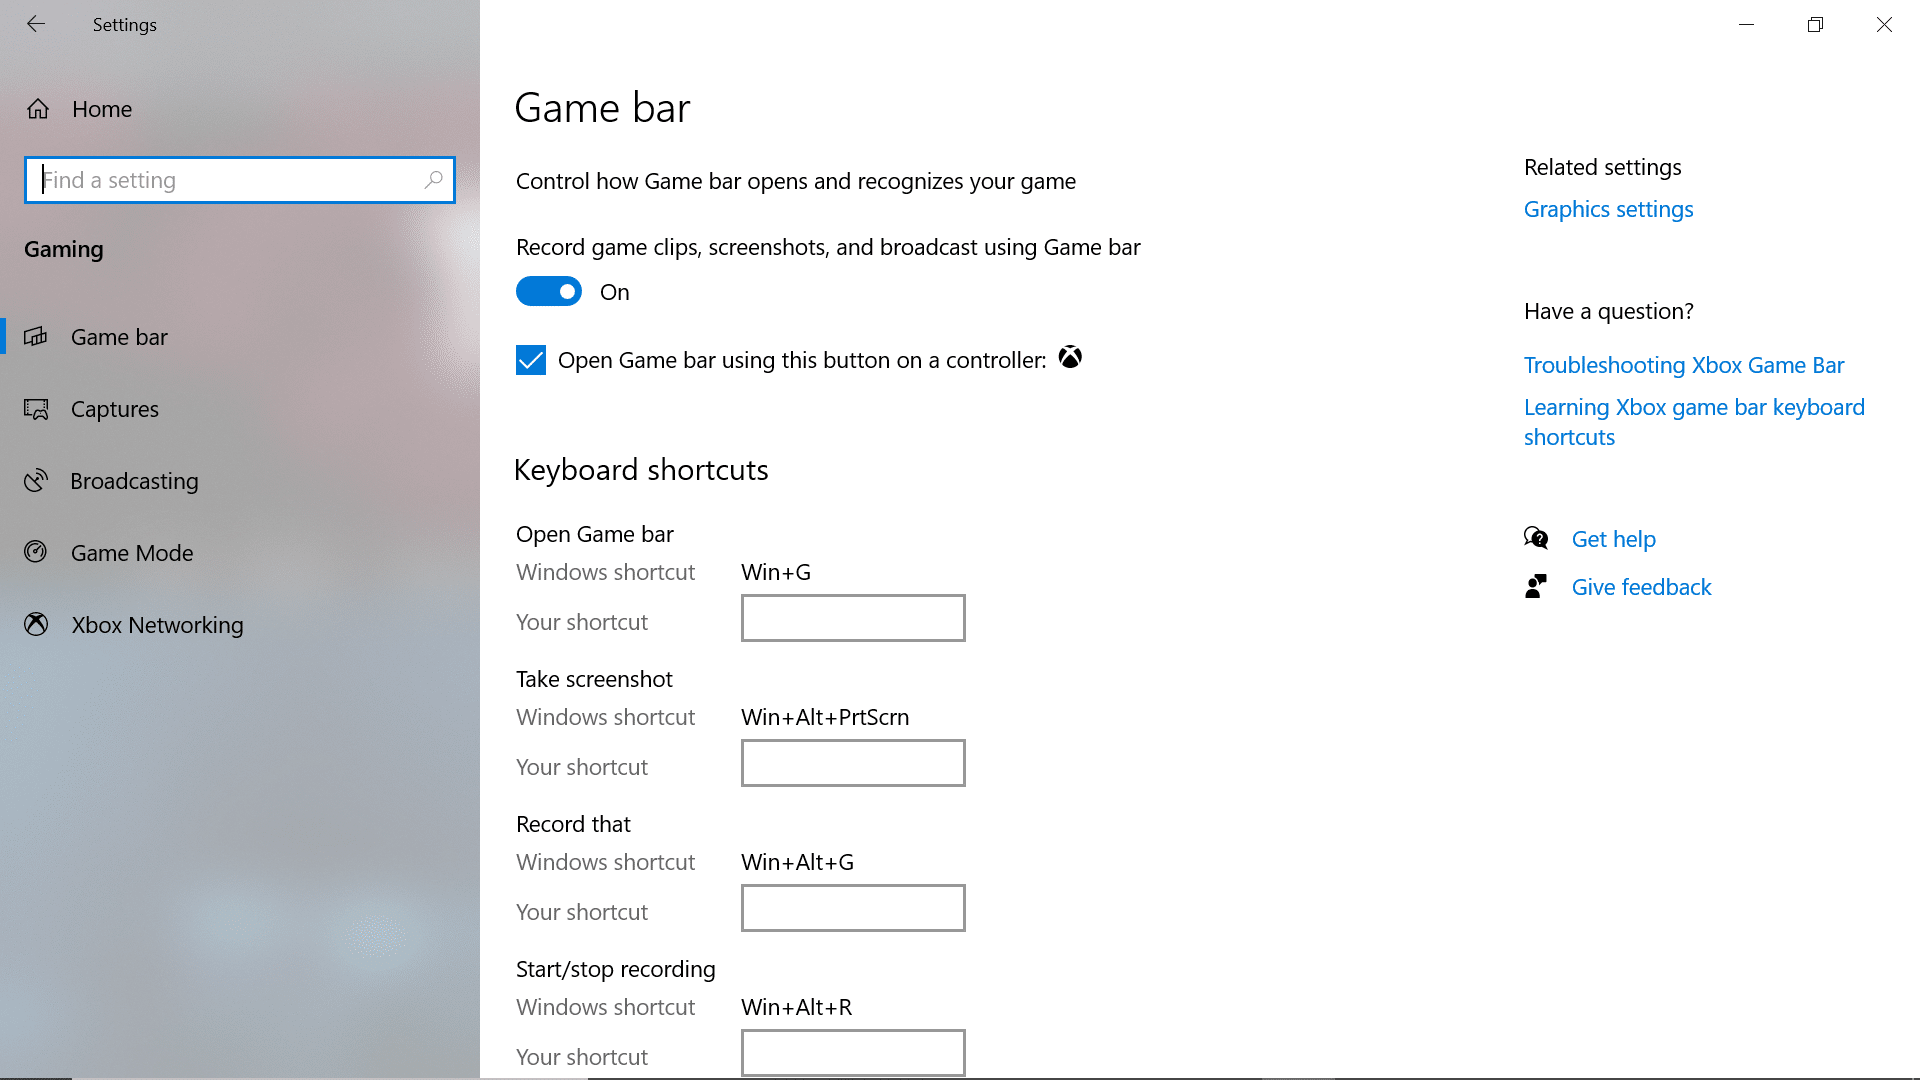Enable Open Game bar using controller button
The width and height of the screenshot is (1920, 1080).
530,359
